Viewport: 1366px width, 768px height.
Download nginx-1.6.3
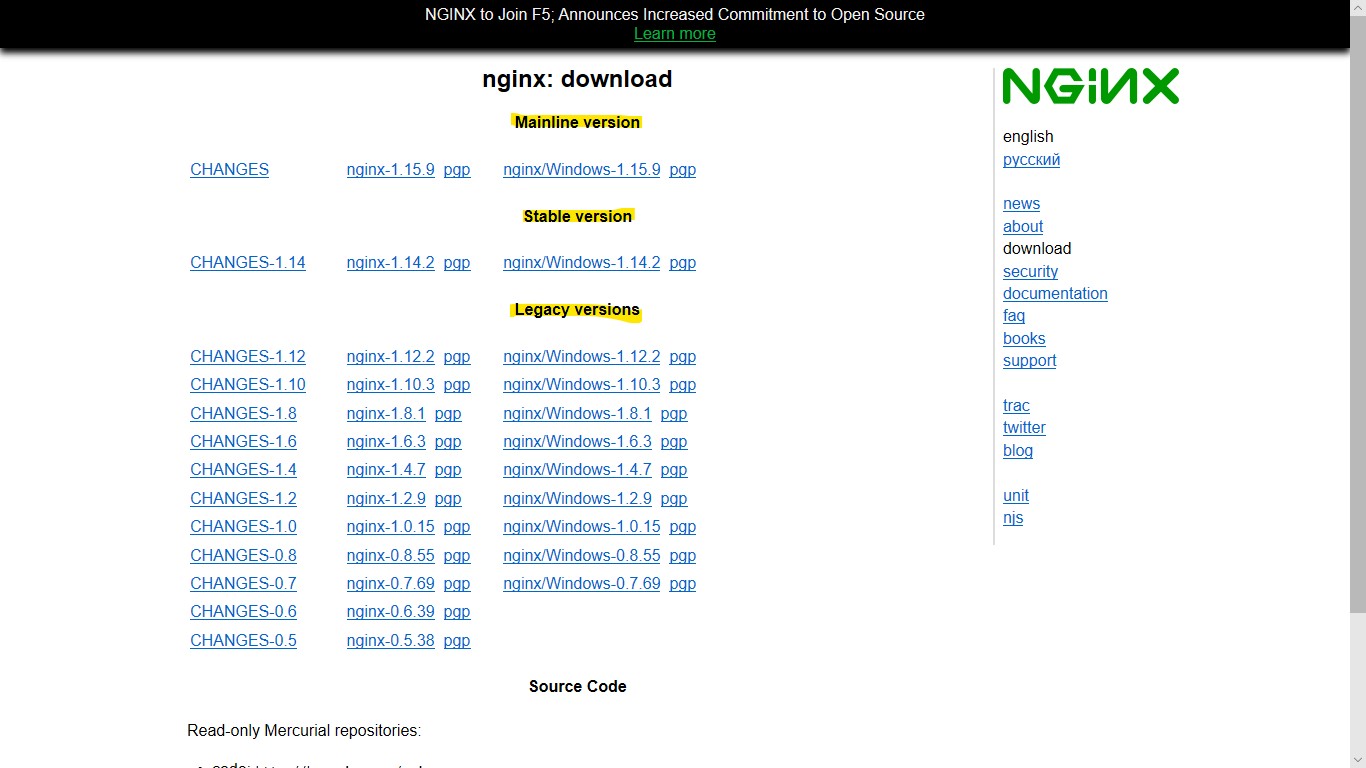(386, 442)
